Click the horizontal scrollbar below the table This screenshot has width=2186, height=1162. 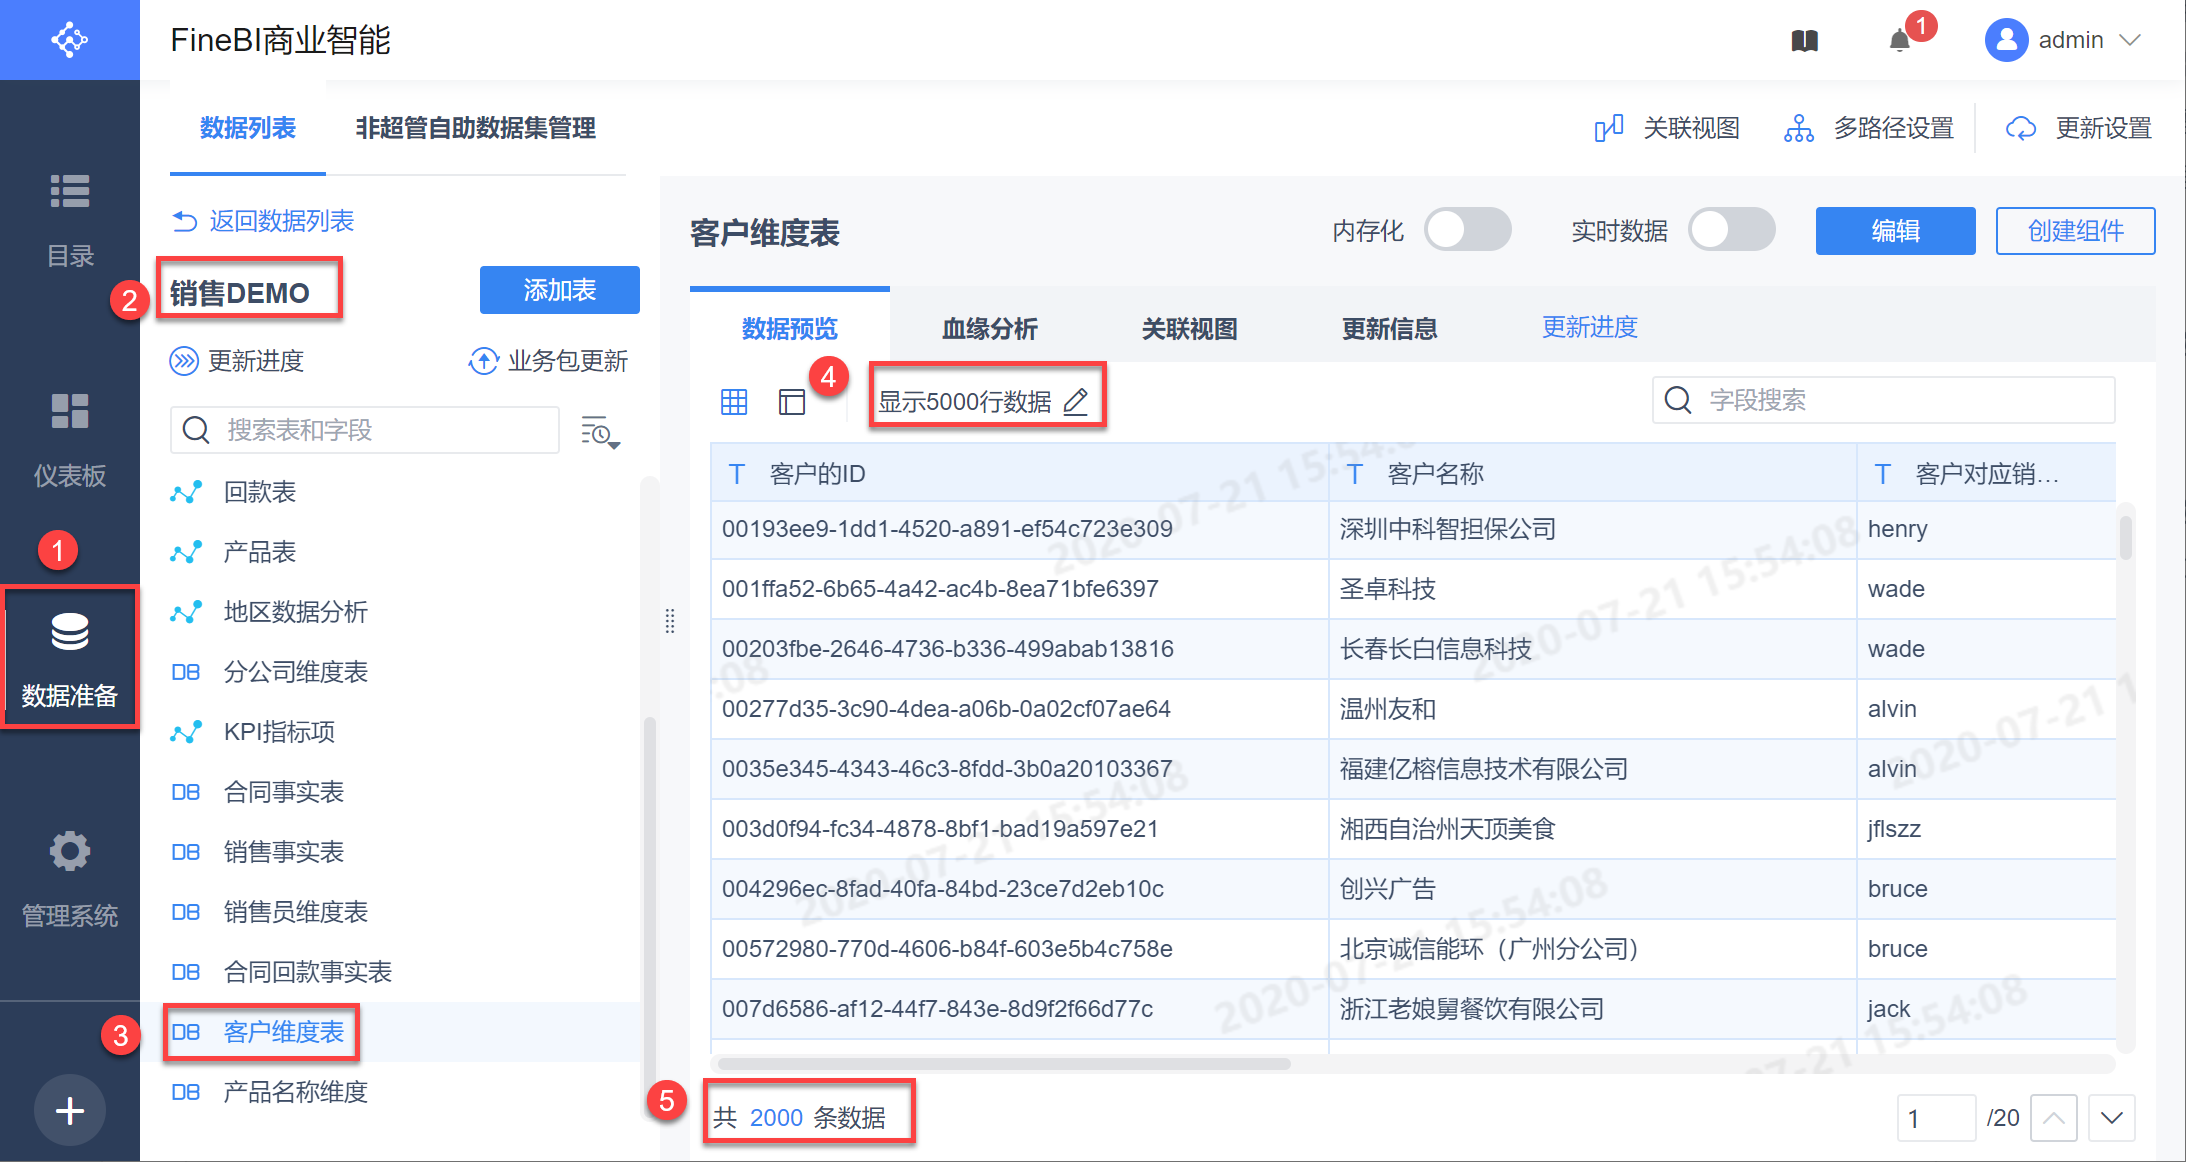tap(1003, 1063)
